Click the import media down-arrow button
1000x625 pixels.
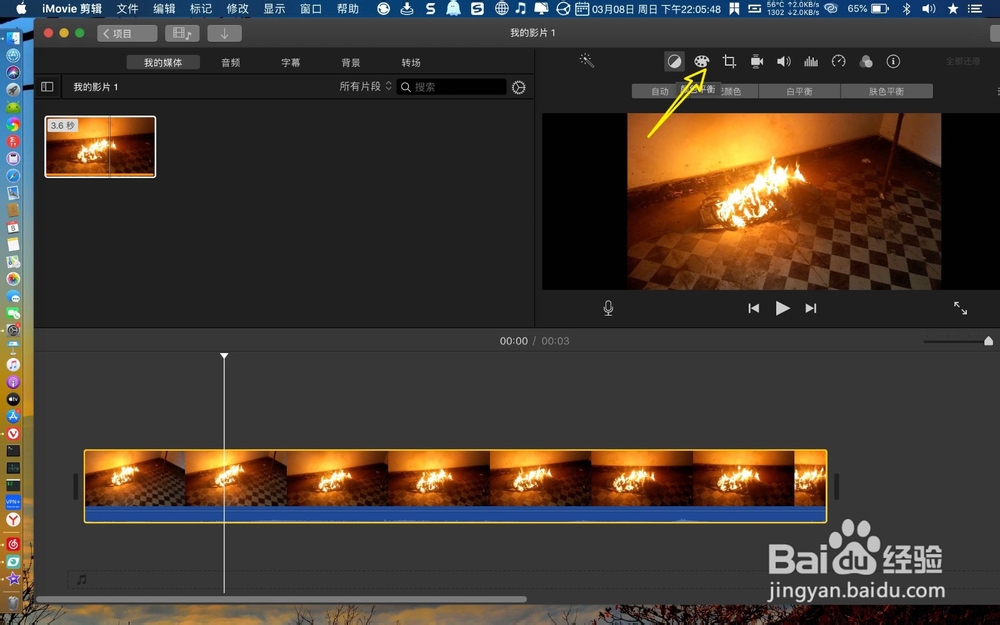[224, 33]
